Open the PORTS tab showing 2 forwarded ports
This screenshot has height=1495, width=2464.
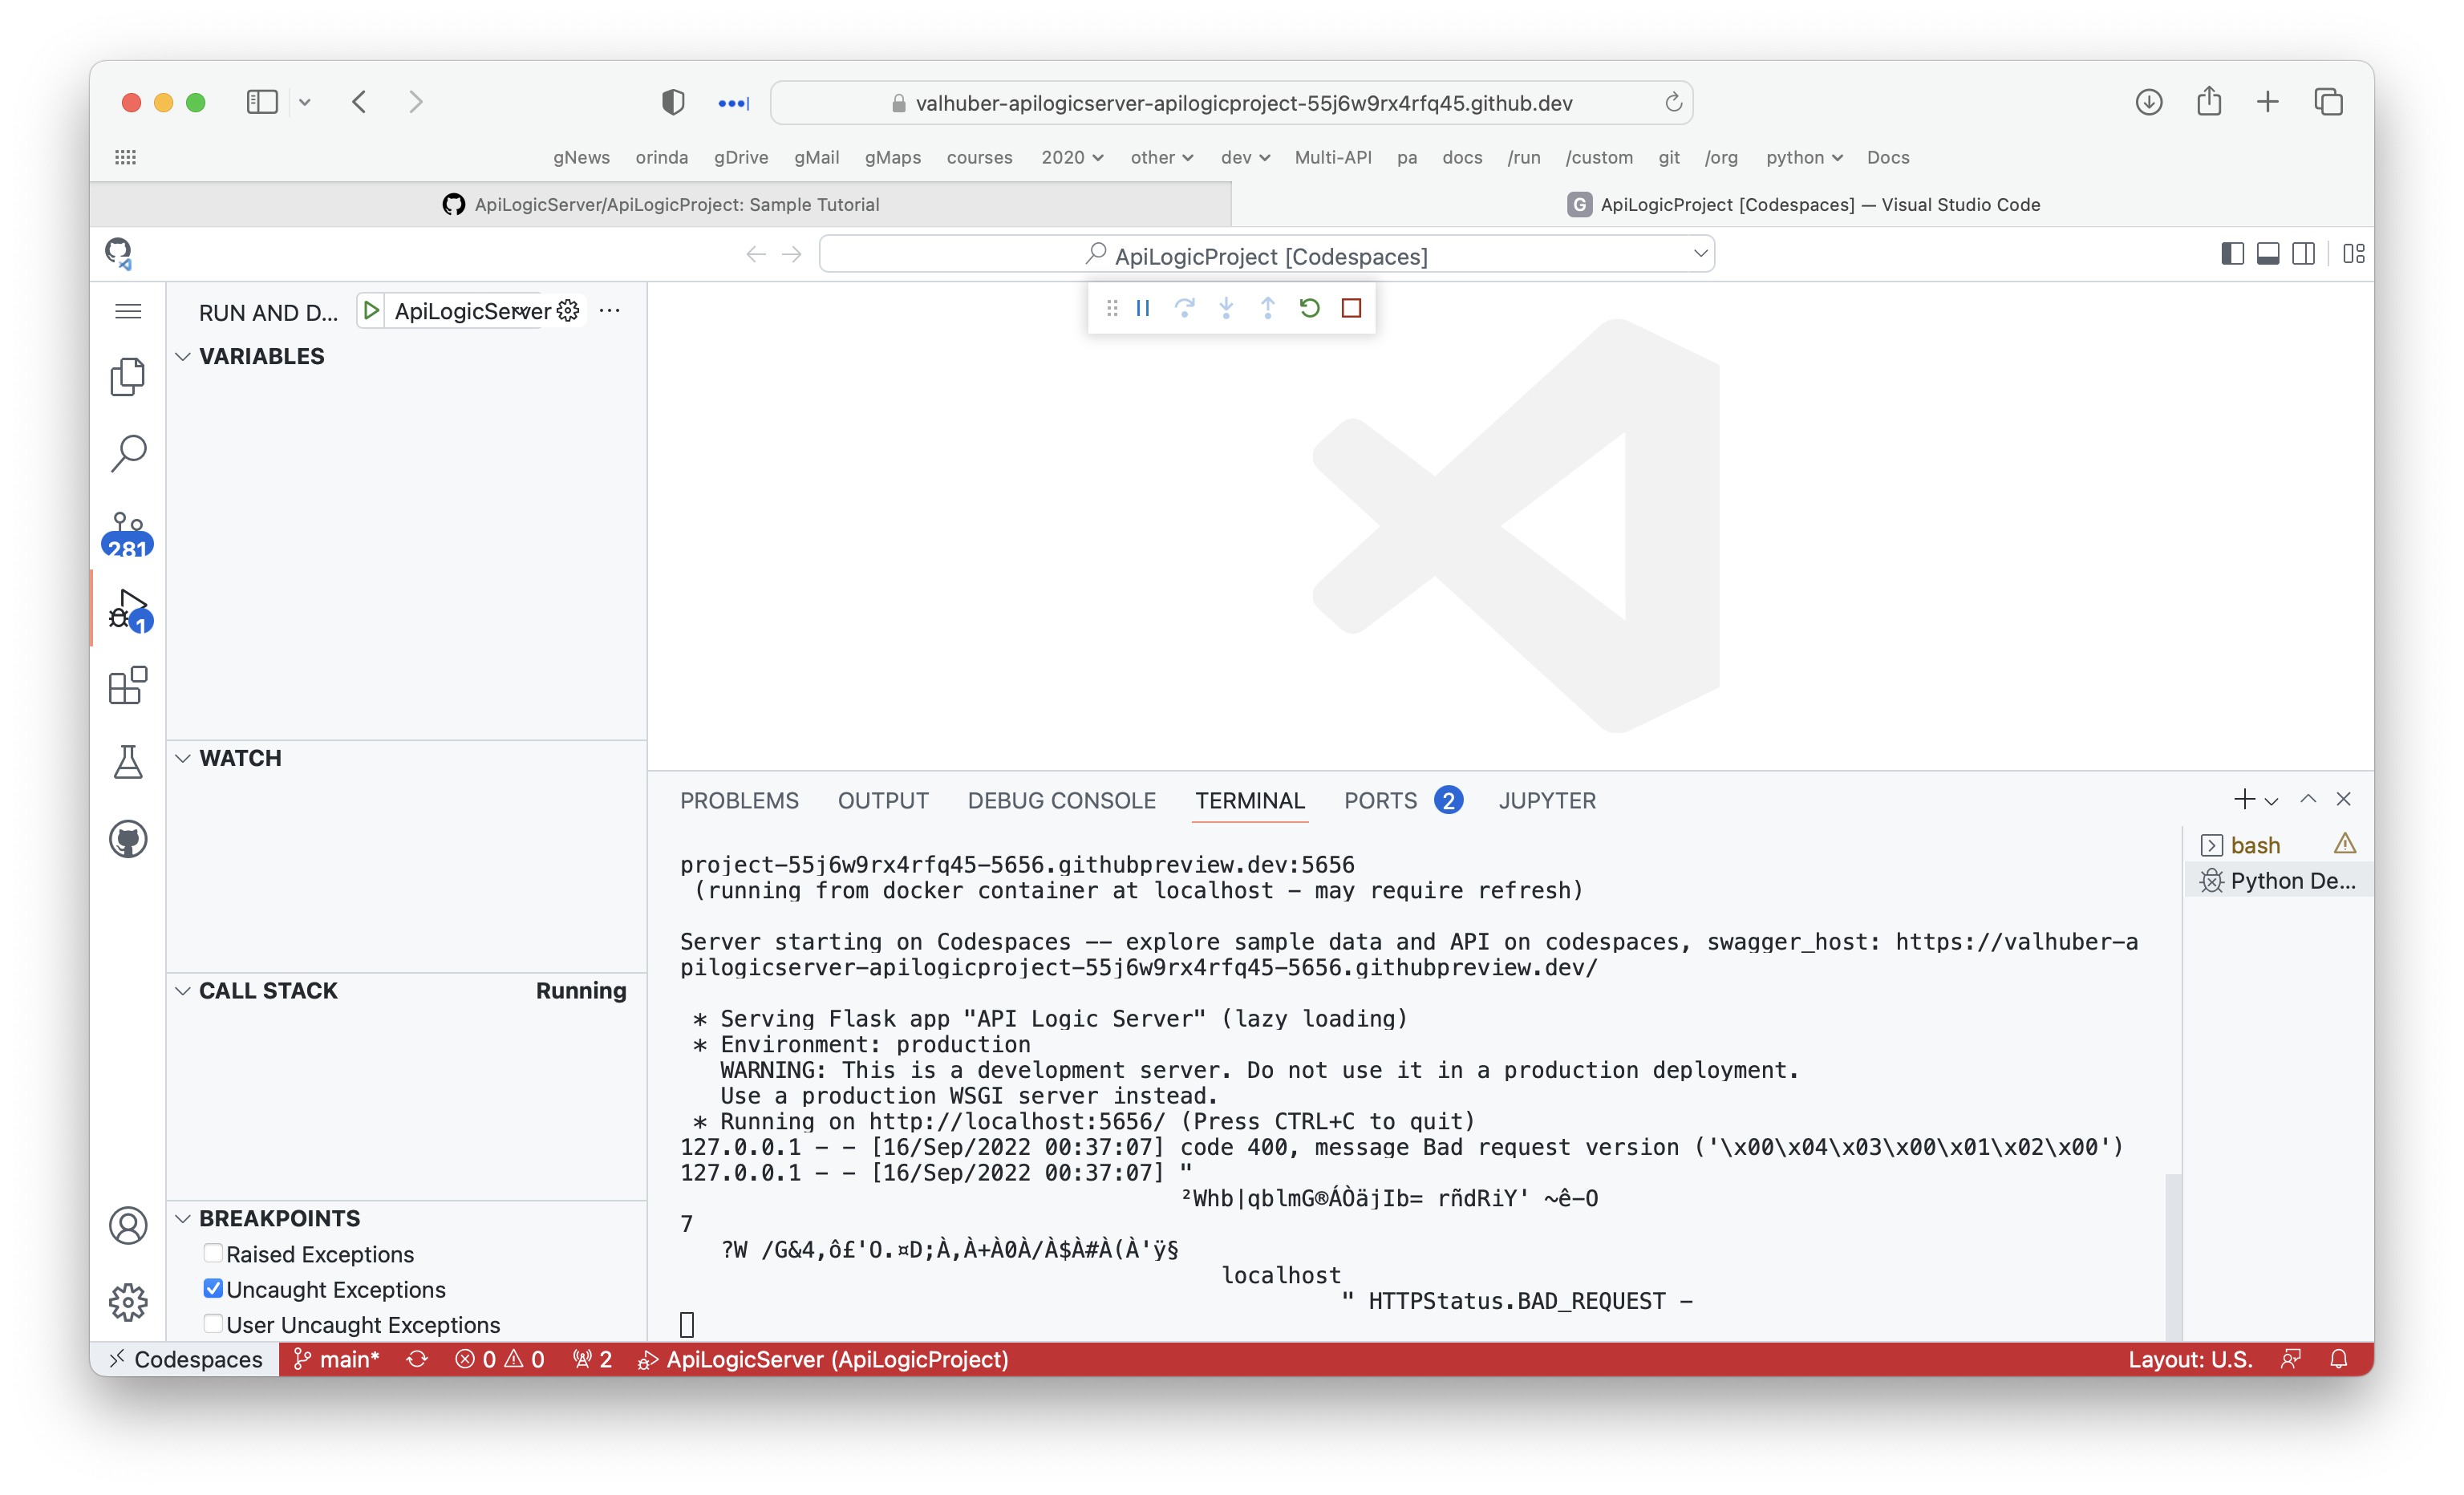pyautogui.click(x=1381, y=800)
